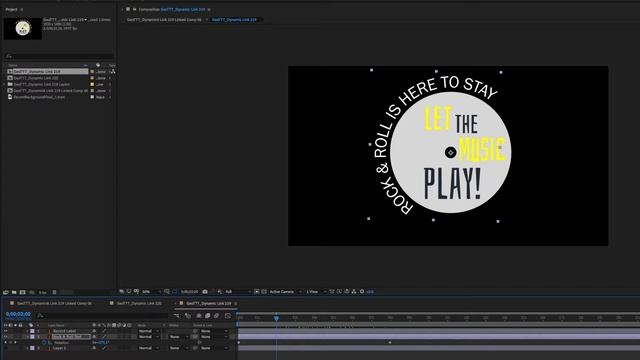Click the Fast Previews icon

[x=339, y=291]
